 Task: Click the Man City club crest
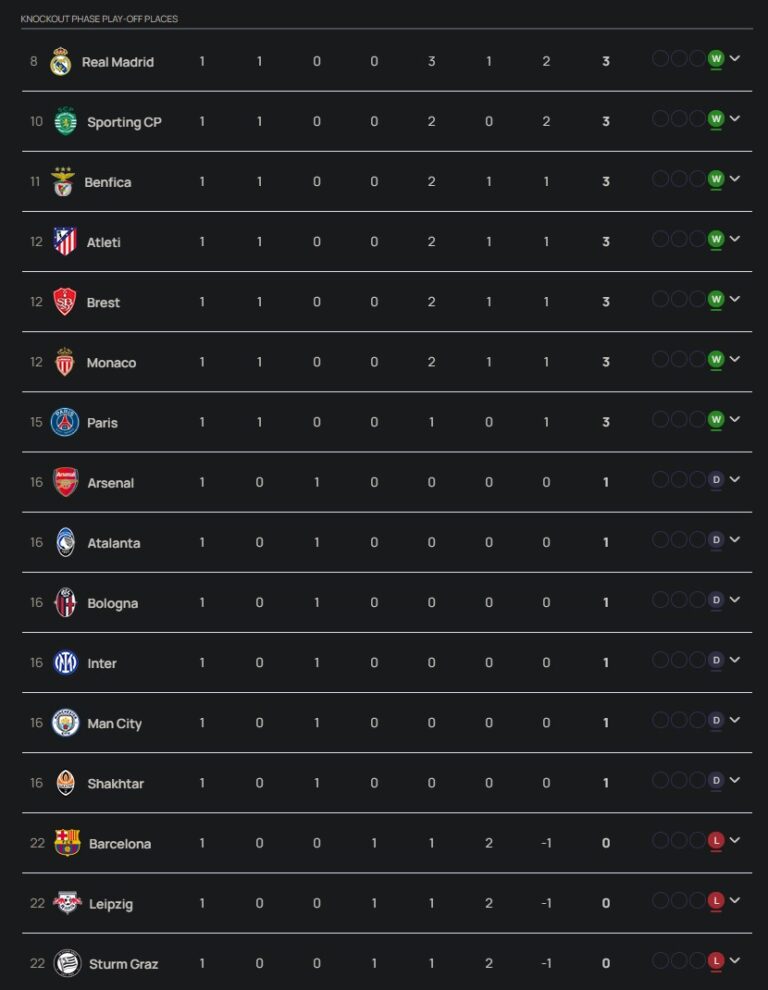coord(65,723)
